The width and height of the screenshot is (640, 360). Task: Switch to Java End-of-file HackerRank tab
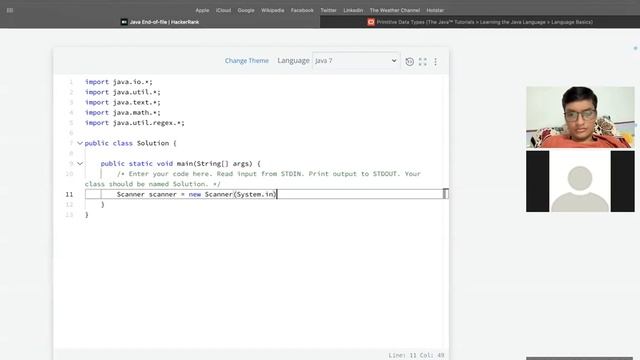160,22
